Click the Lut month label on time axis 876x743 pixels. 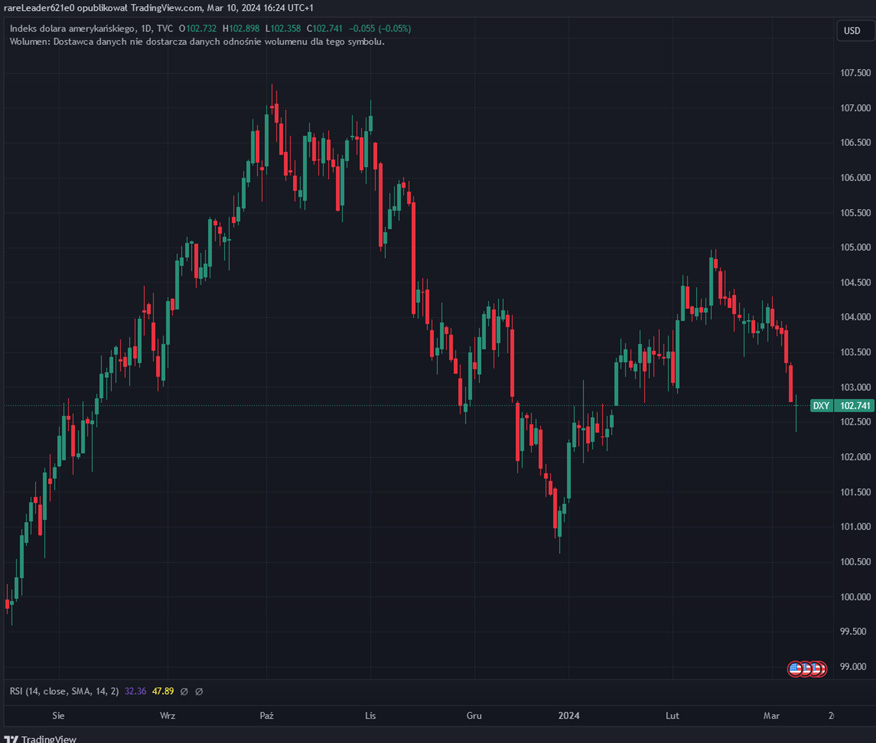click(673, 715)
